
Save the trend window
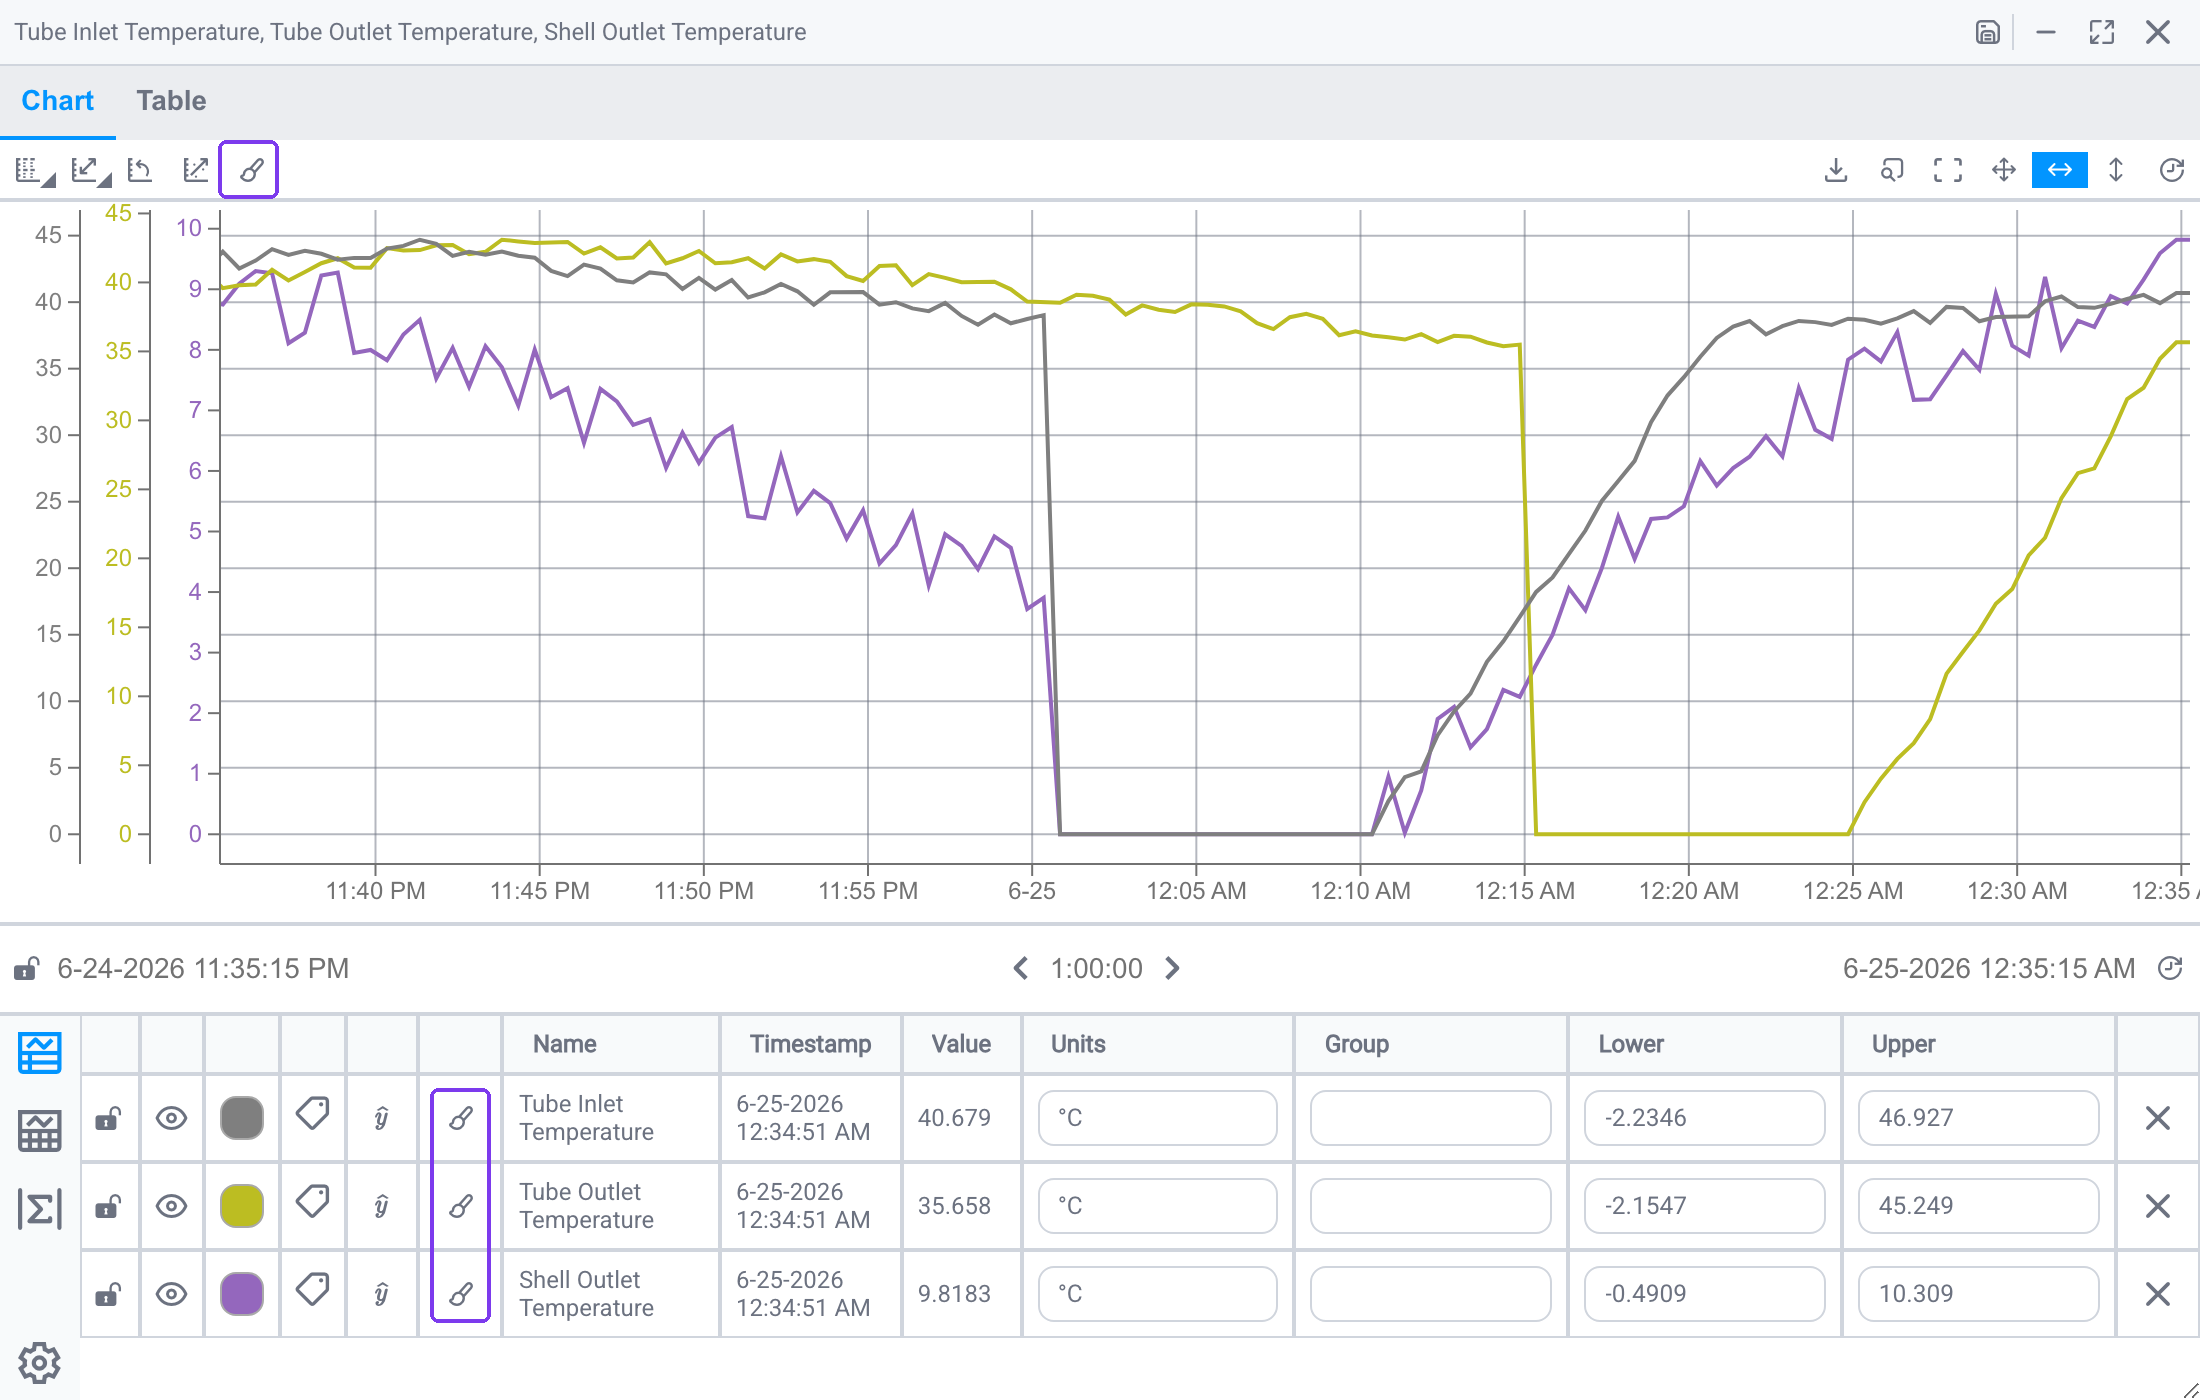click(x=1988, y=32)
